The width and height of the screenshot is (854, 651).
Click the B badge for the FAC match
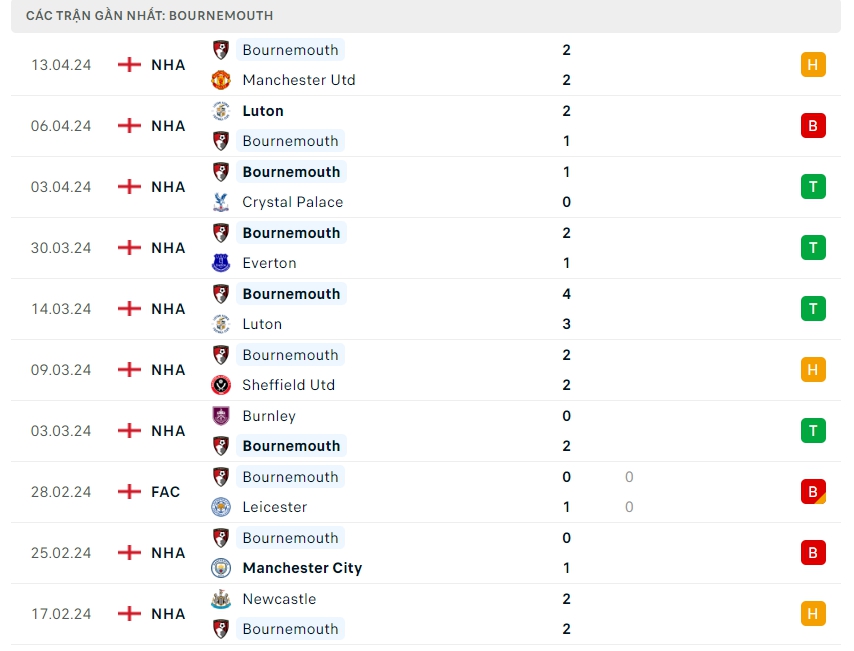pos(813,492)
